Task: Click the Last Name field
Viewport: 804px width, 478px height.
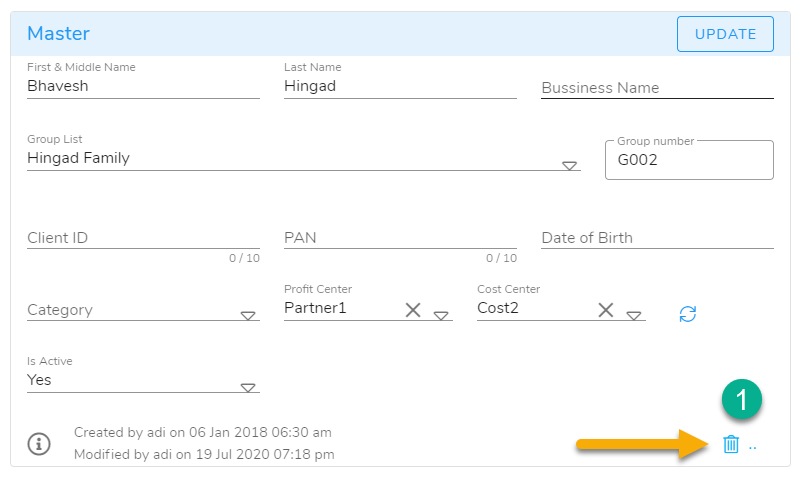Action: 400,86
